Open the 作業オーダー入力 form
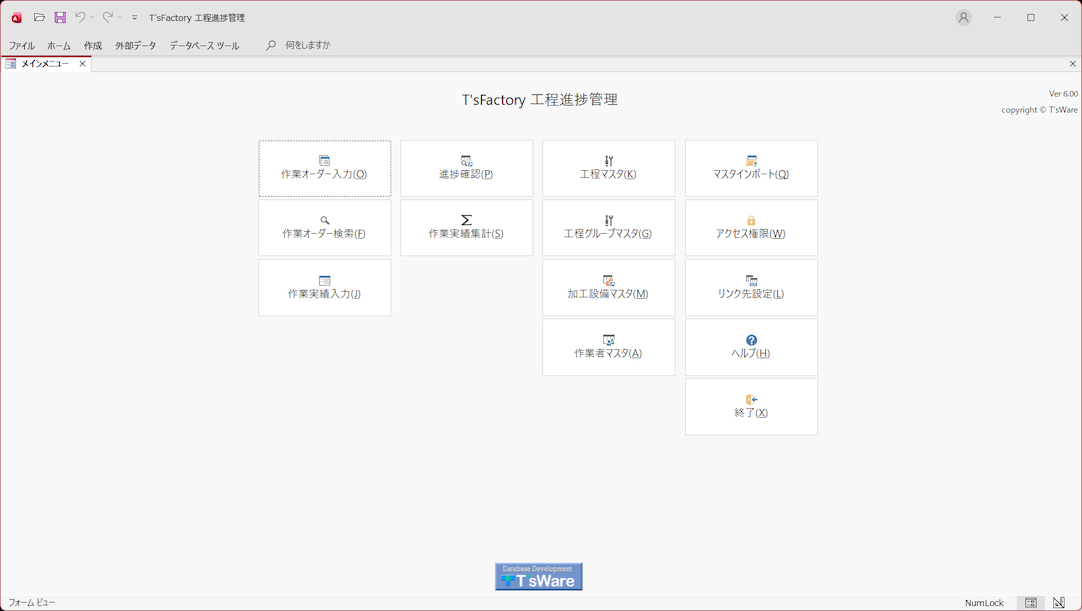 pos(324,168)
